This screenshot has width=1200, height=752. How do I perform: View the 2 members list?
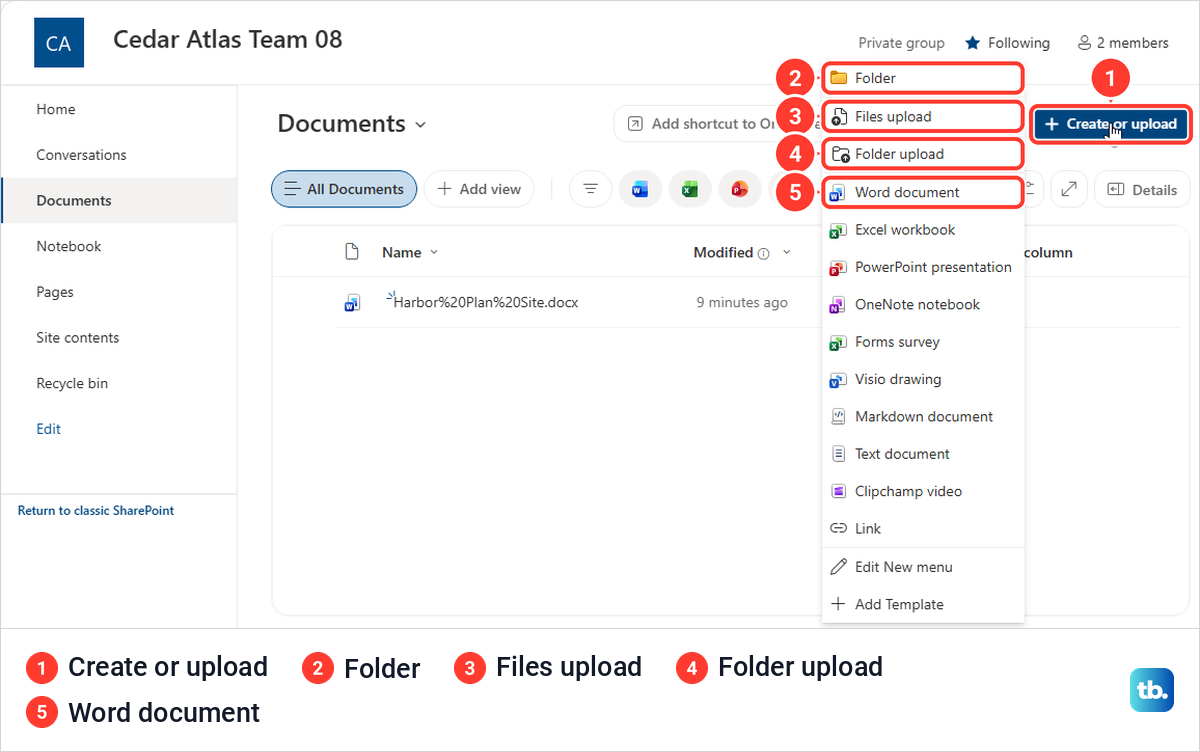(1122, 43)
